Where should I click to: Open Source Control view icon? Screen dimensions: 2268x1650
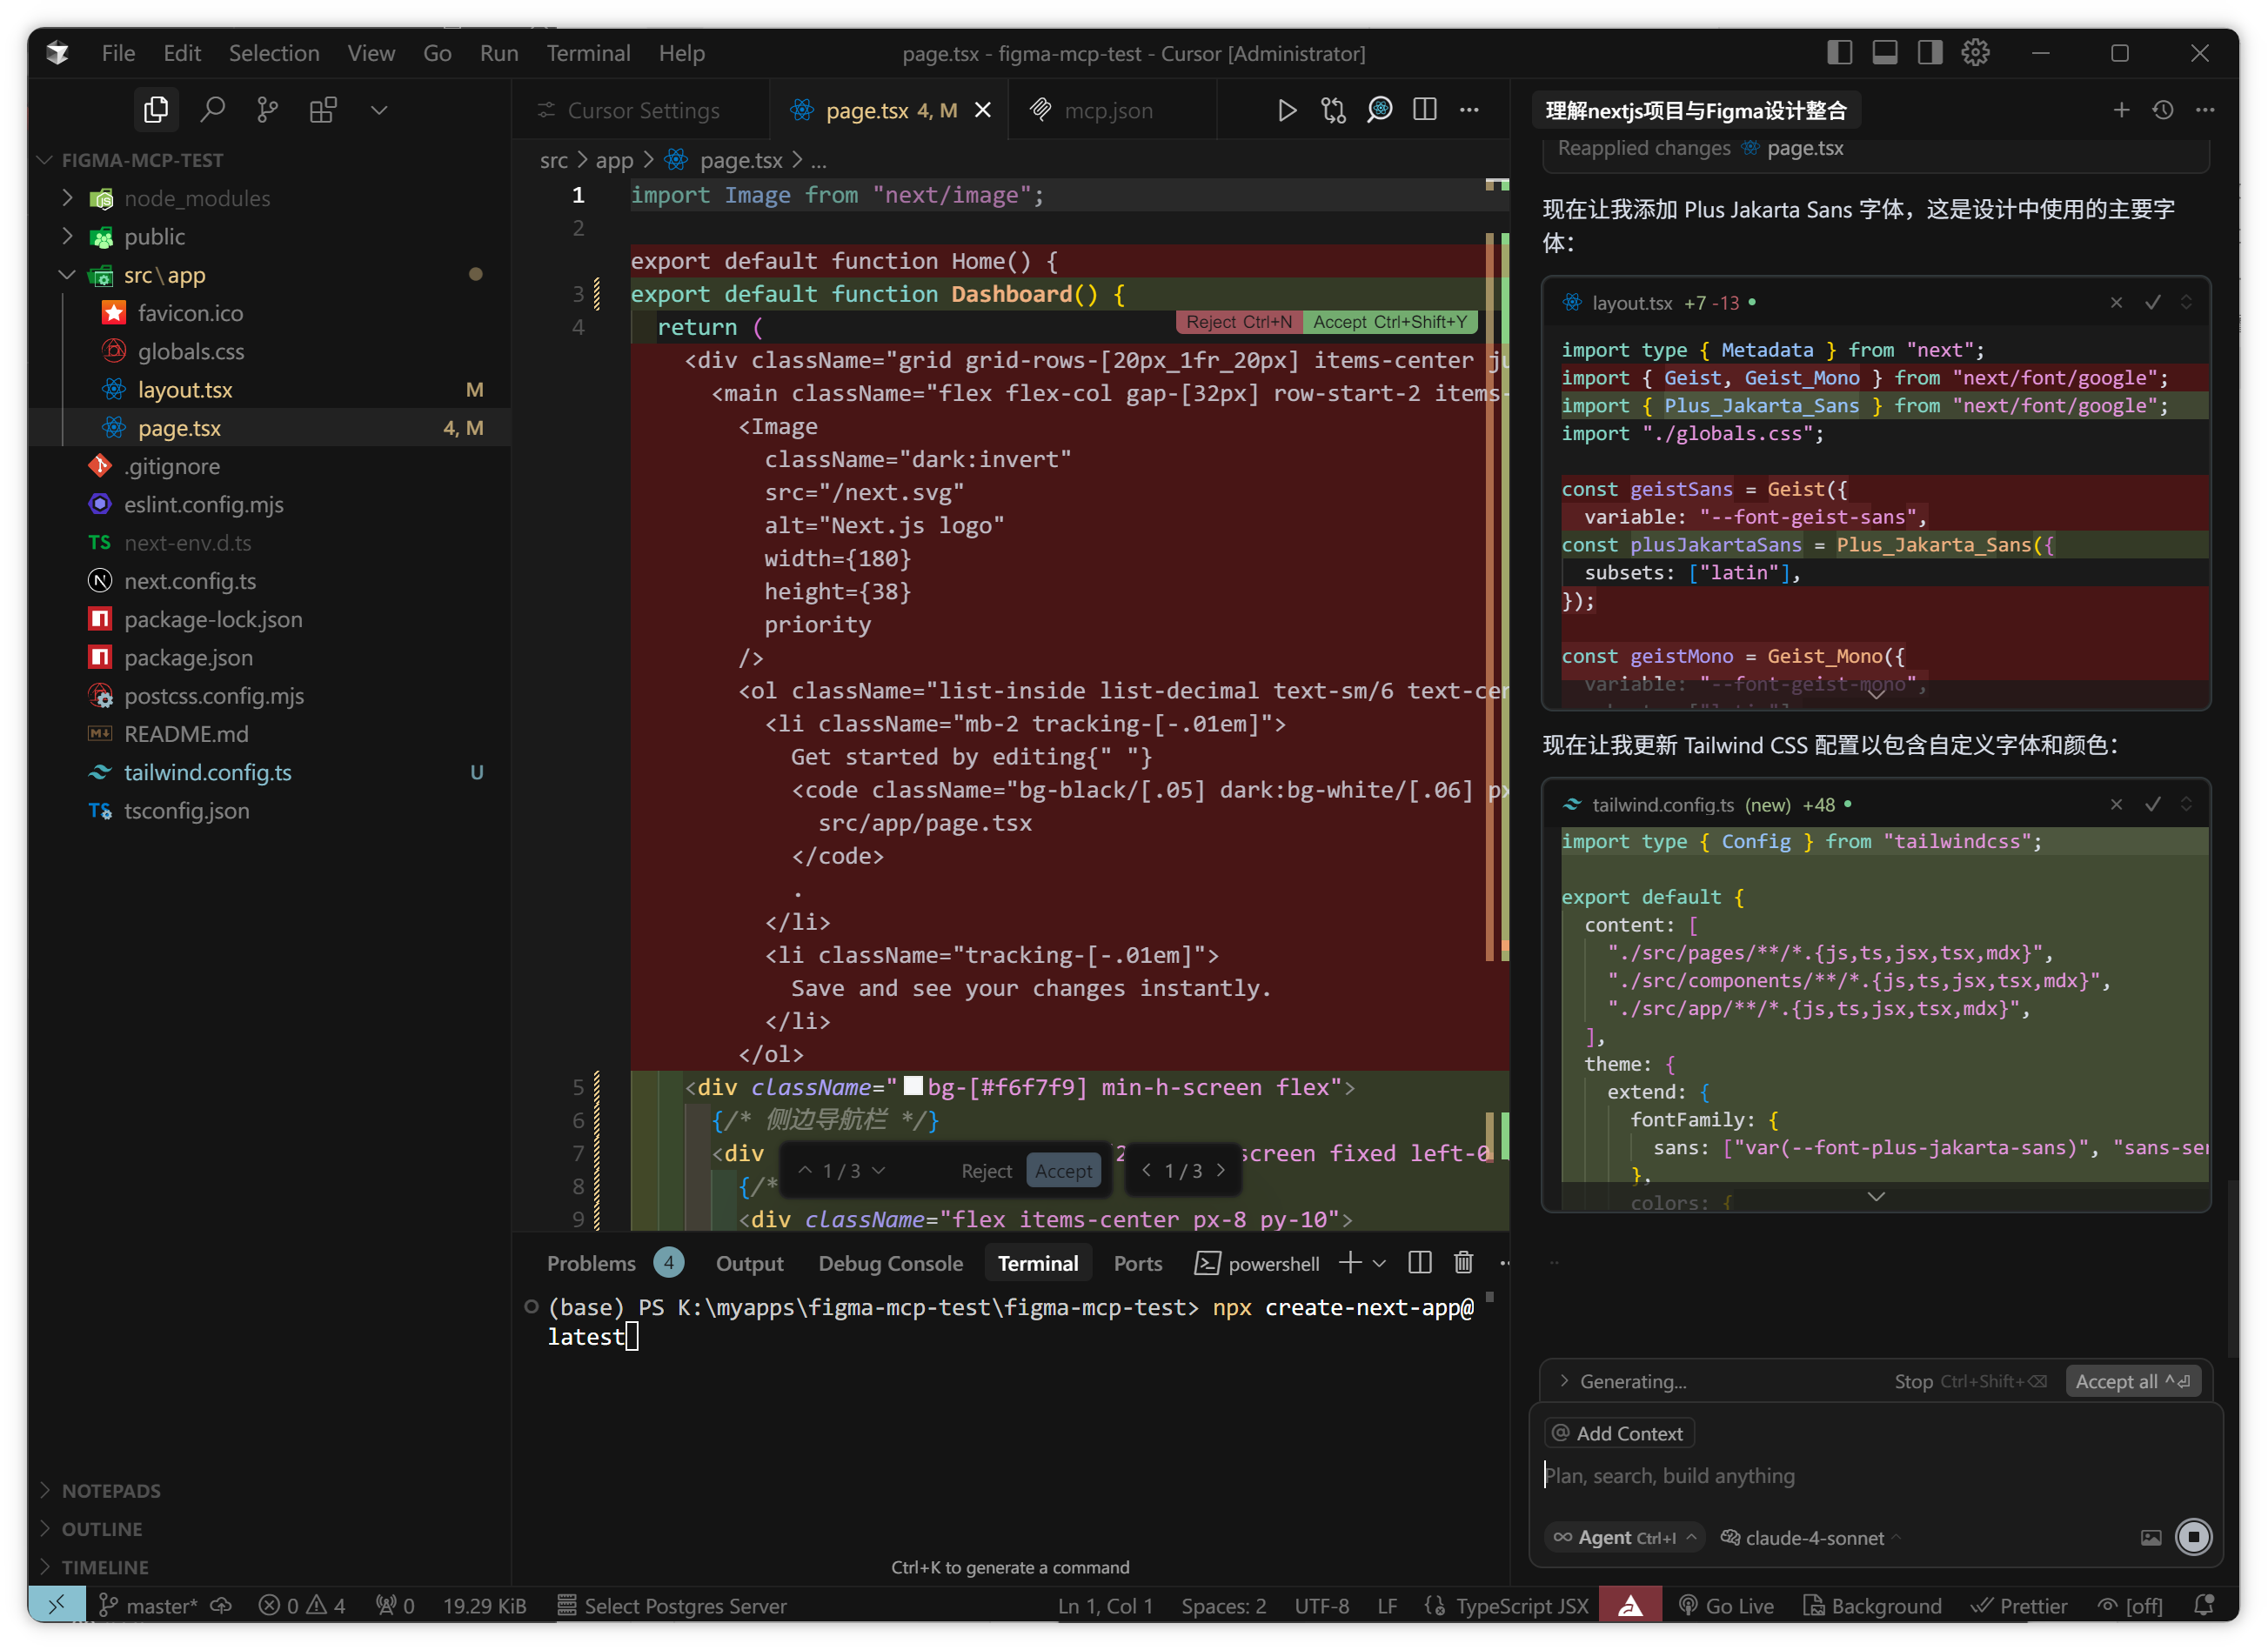(x=267, y=109)
